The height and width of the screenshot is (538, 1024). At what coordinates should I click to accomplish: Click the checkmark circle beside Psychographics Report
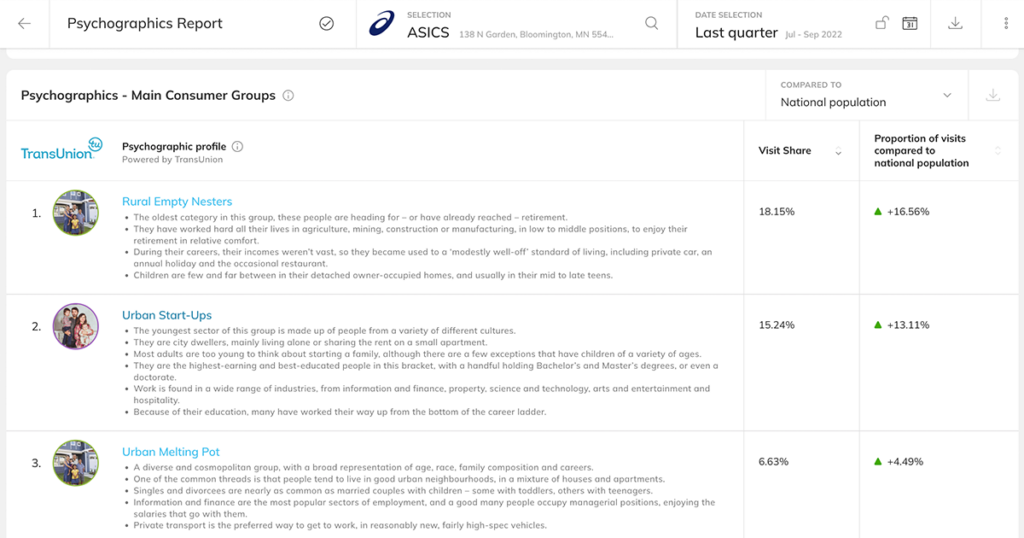tap(327, 24)
